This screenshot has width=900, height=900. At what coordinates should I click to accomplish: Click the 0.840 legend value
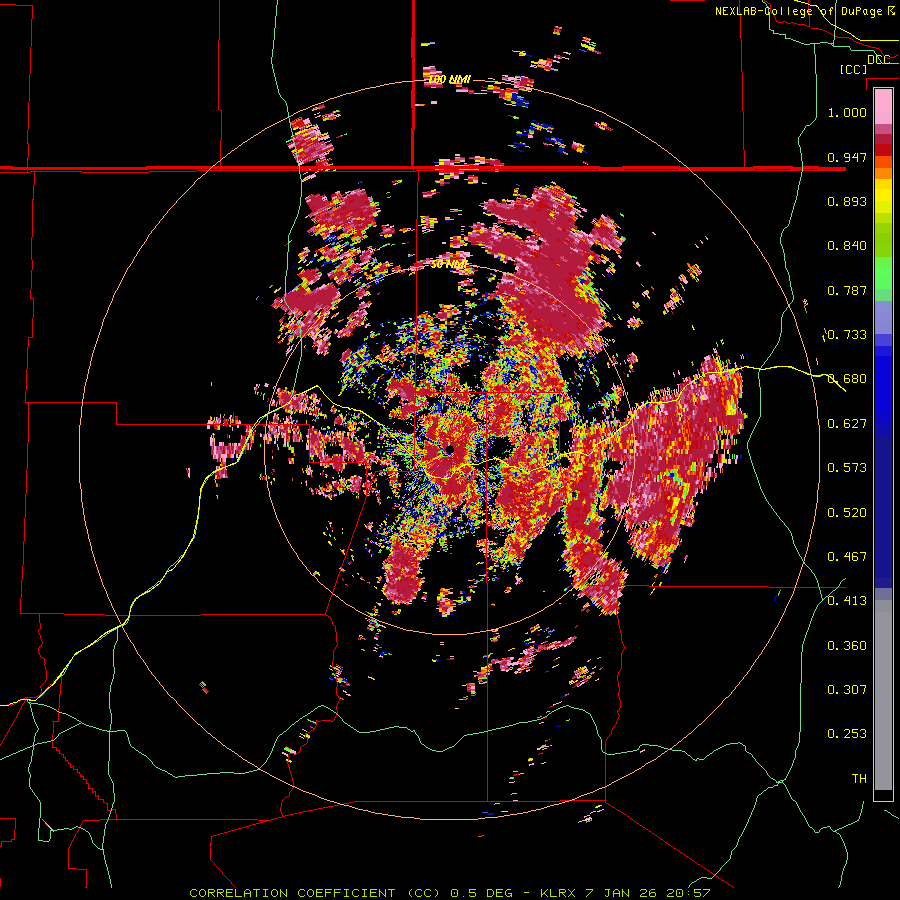[x=847, y=246]
